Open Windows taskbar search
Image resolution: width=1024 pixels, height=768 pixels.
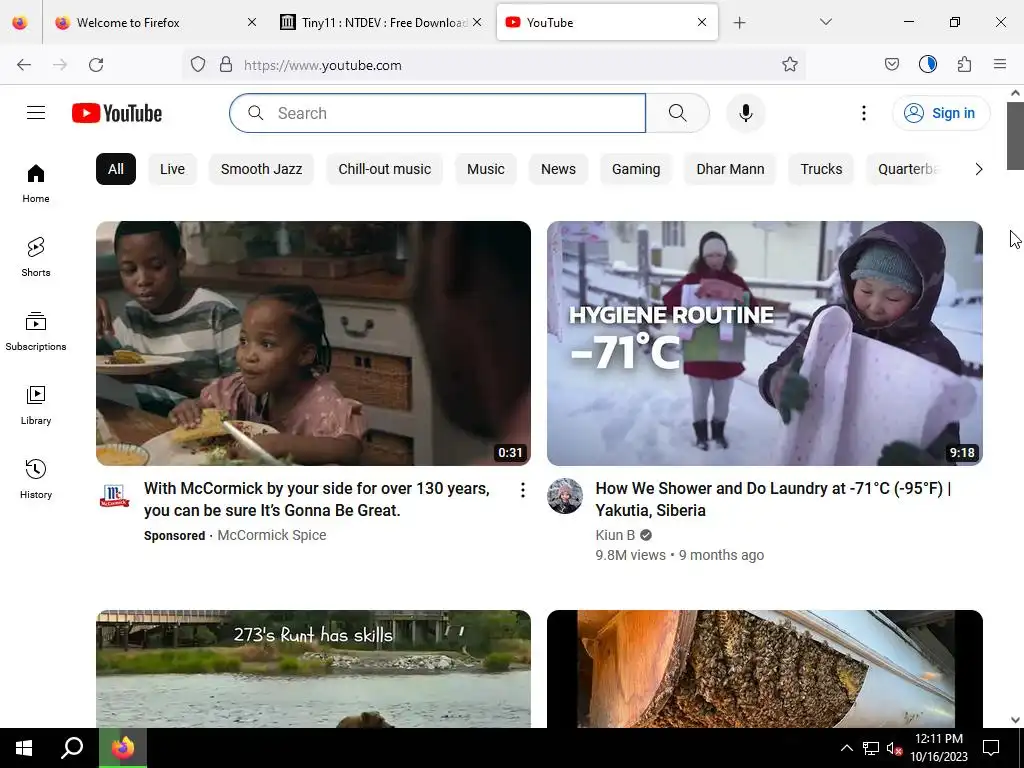[x=72, y=748]
